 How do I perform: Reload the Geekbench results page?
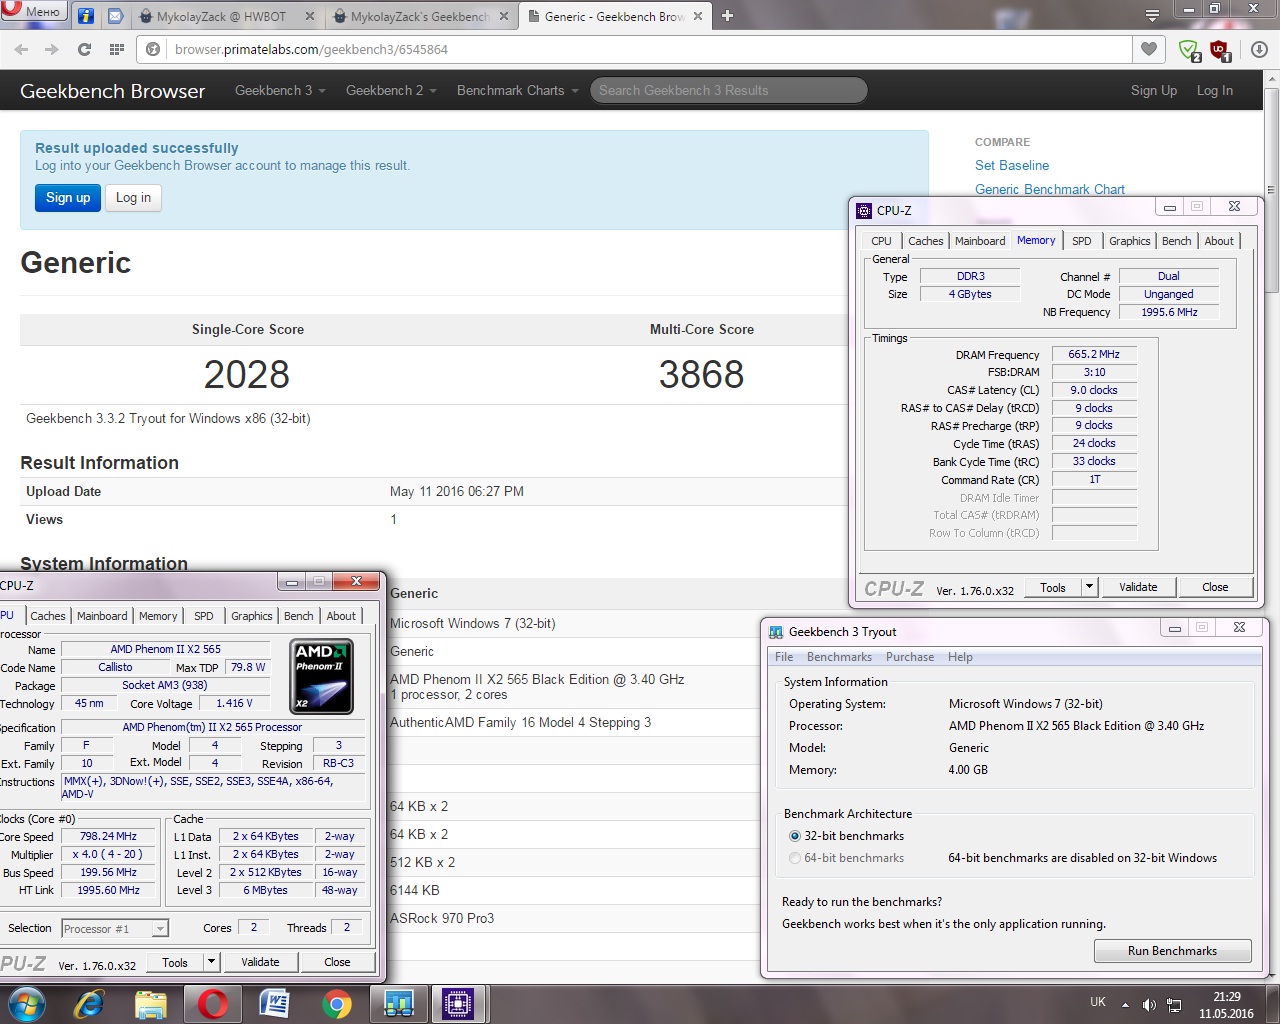[84, 49]
